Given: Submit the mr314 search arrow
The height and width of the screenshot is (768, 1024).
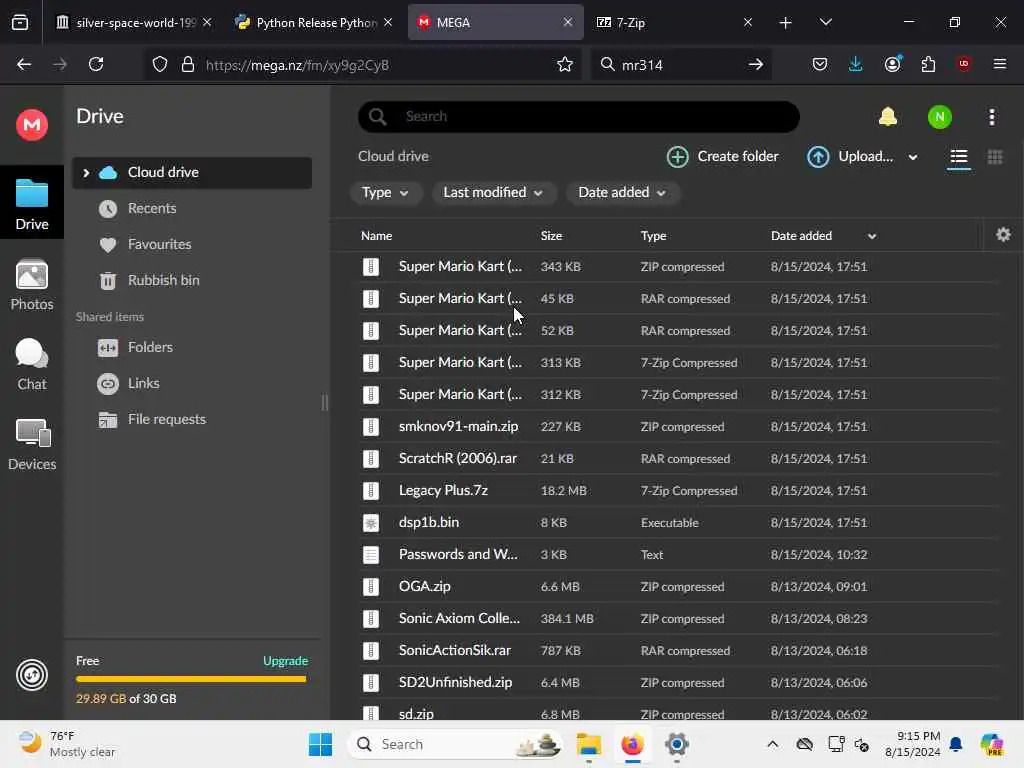Looking at the screenshot, I should (x=756, y=65).
